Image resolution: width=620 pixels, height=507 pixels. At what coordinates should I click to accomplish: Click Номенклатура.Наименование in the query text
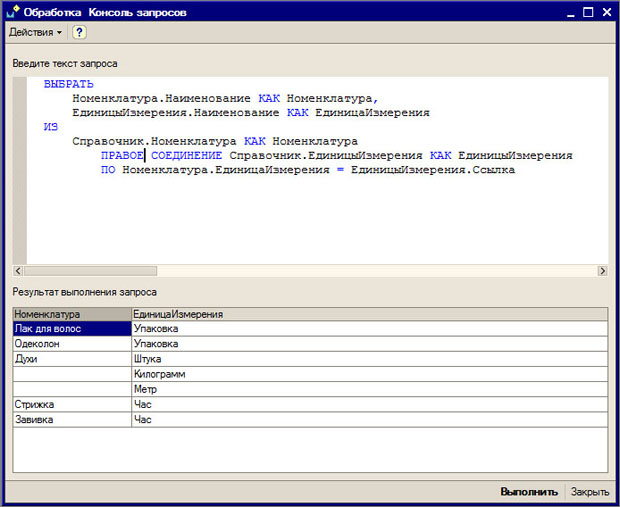pos(161,98)
